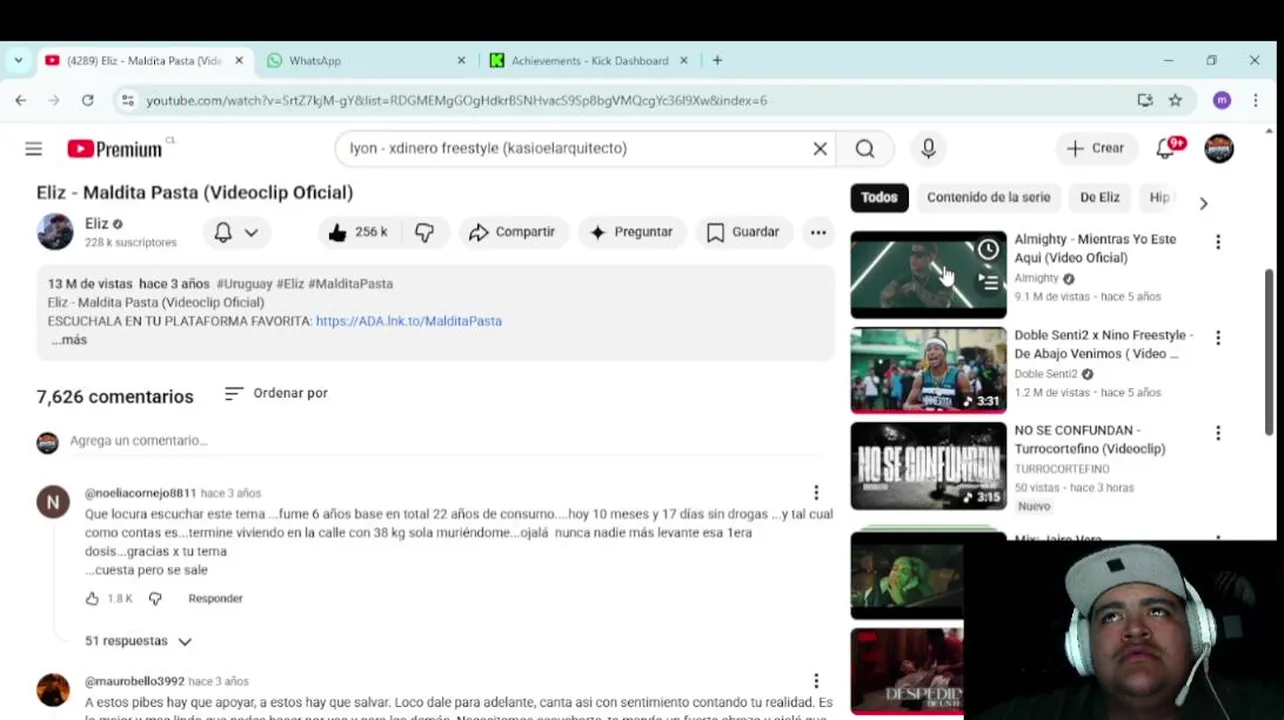Image resolution: width=1284 pixels, height=720 pixels.
Task: Click the magnifier search button
Action: tap(865, 149)
